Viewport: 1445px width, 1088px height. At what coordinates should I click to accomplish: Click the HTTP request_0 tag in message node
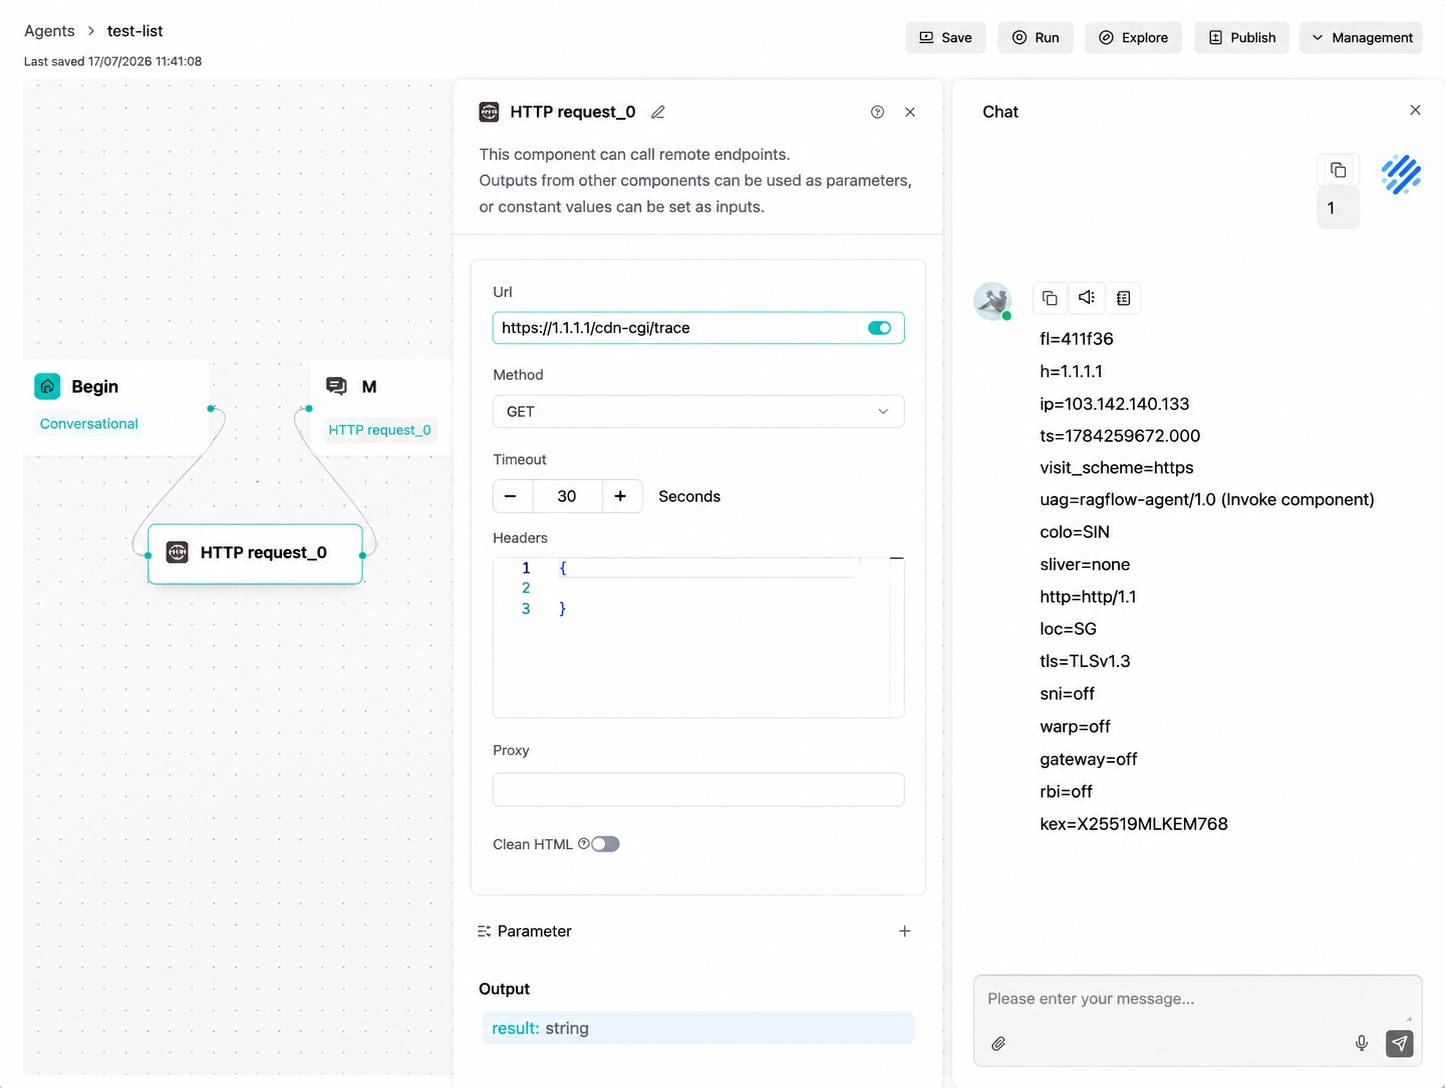380,430
